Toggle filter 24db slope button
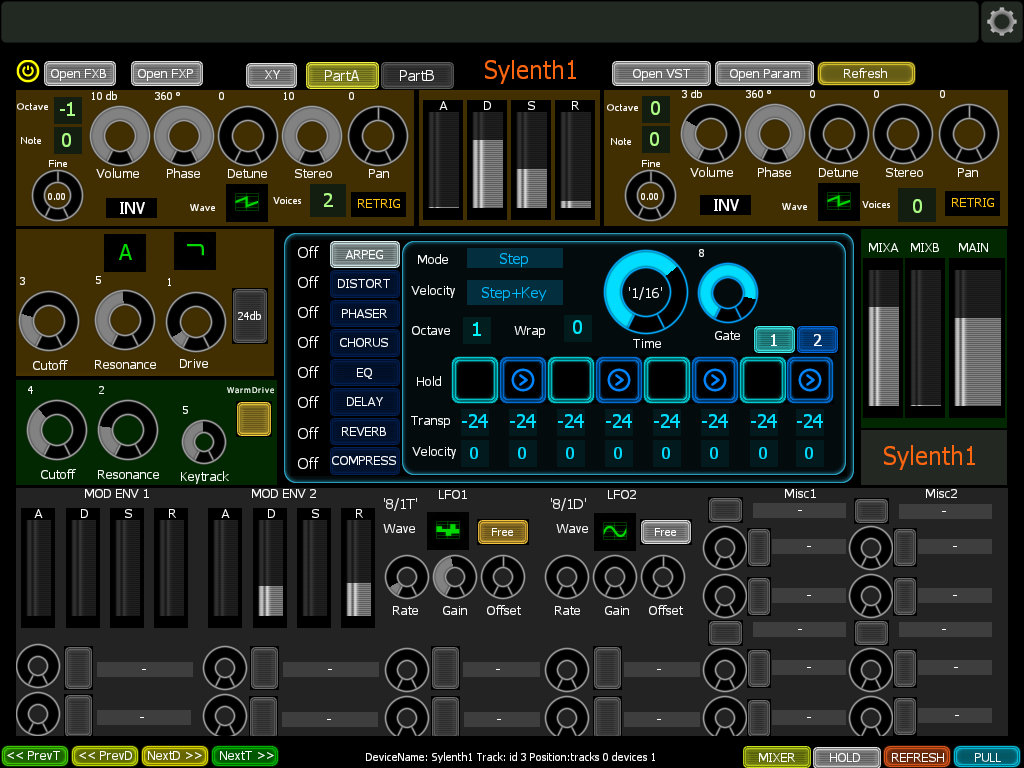The image size is (1024, 768). coord(250,316)
